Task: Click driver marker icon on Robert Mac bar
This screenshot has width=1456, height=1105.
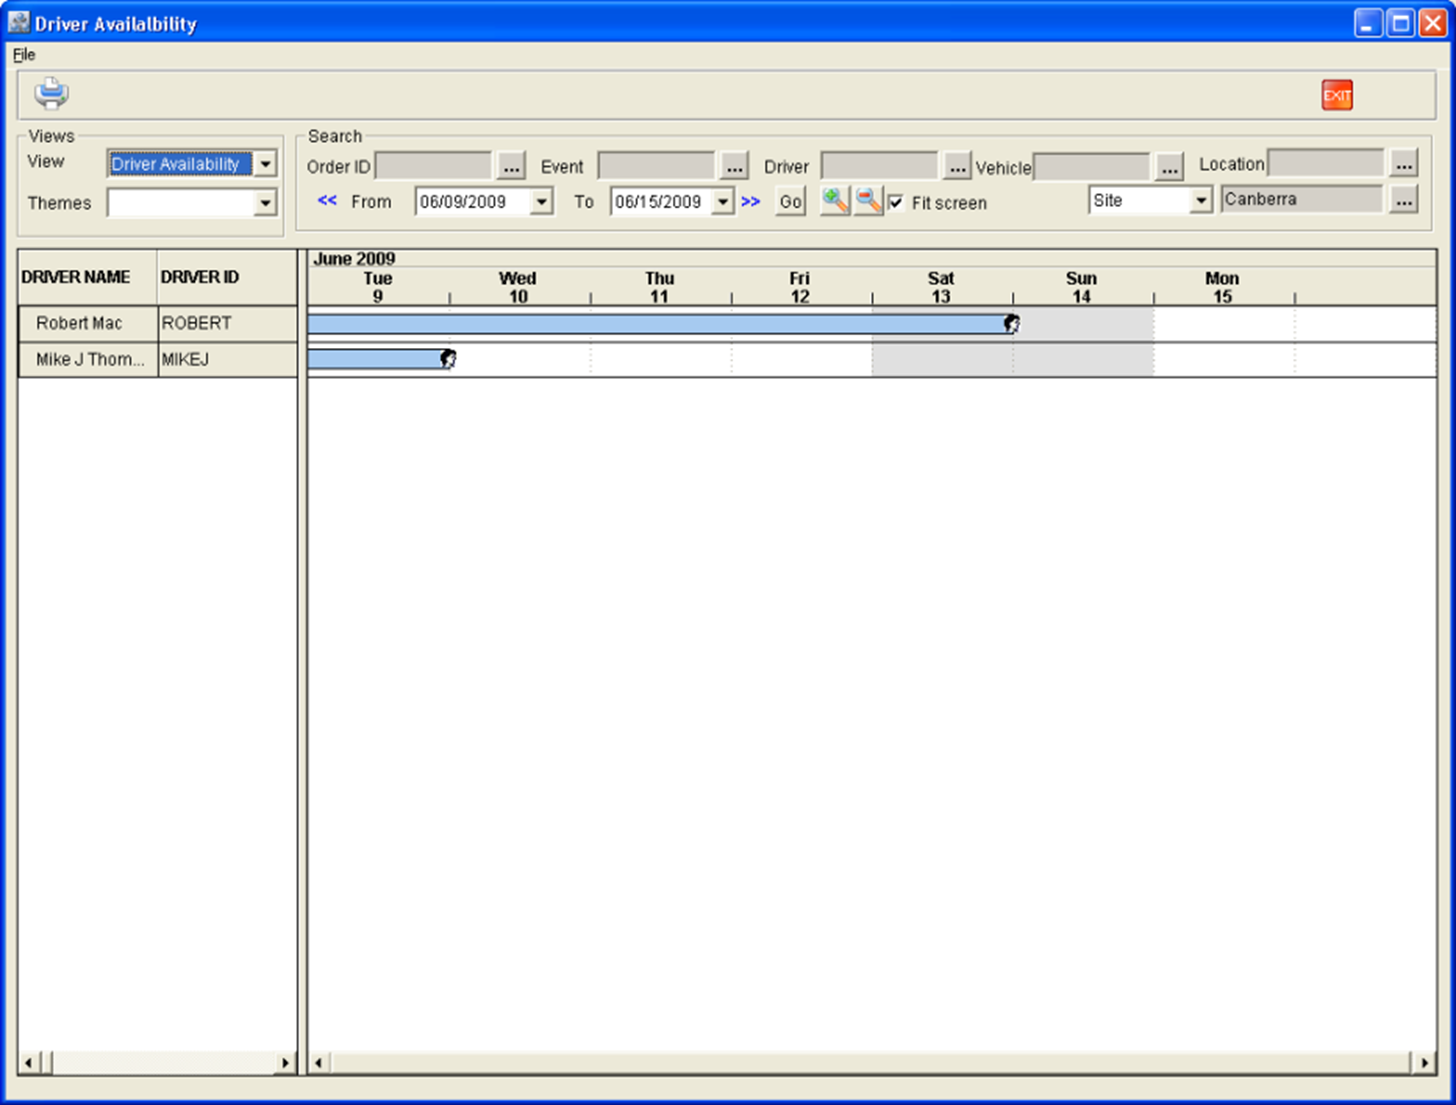Action: coord(1012,323)
